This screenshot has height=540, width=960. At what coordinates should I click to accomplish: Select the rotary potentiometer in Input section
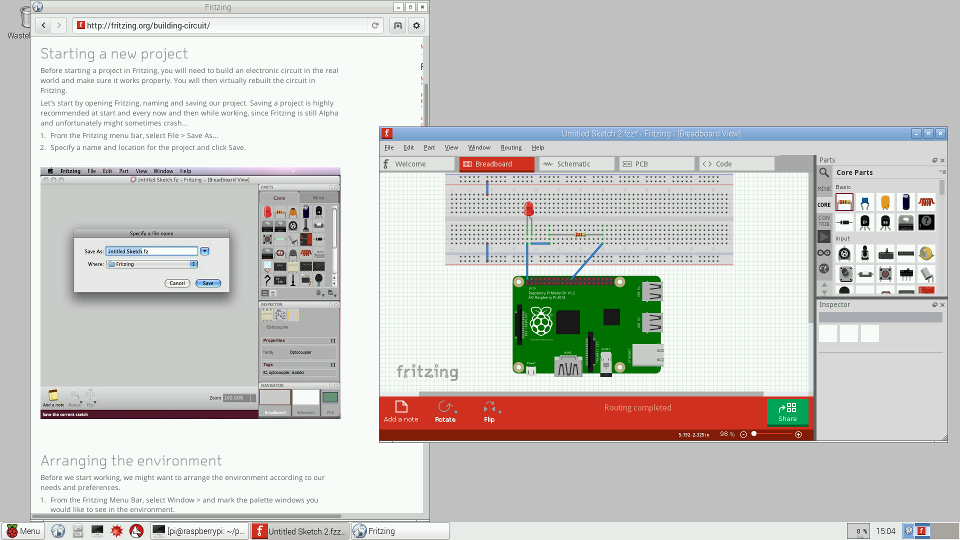844,253
